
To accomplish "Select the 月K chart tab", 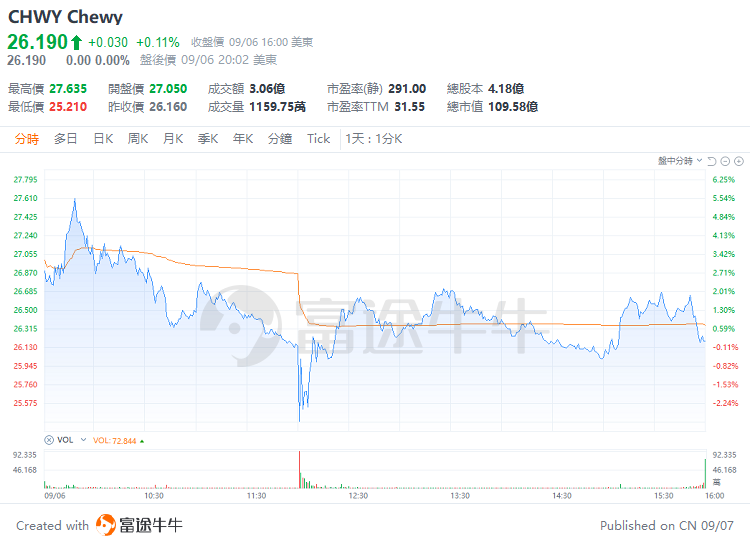I will (173, 139).
